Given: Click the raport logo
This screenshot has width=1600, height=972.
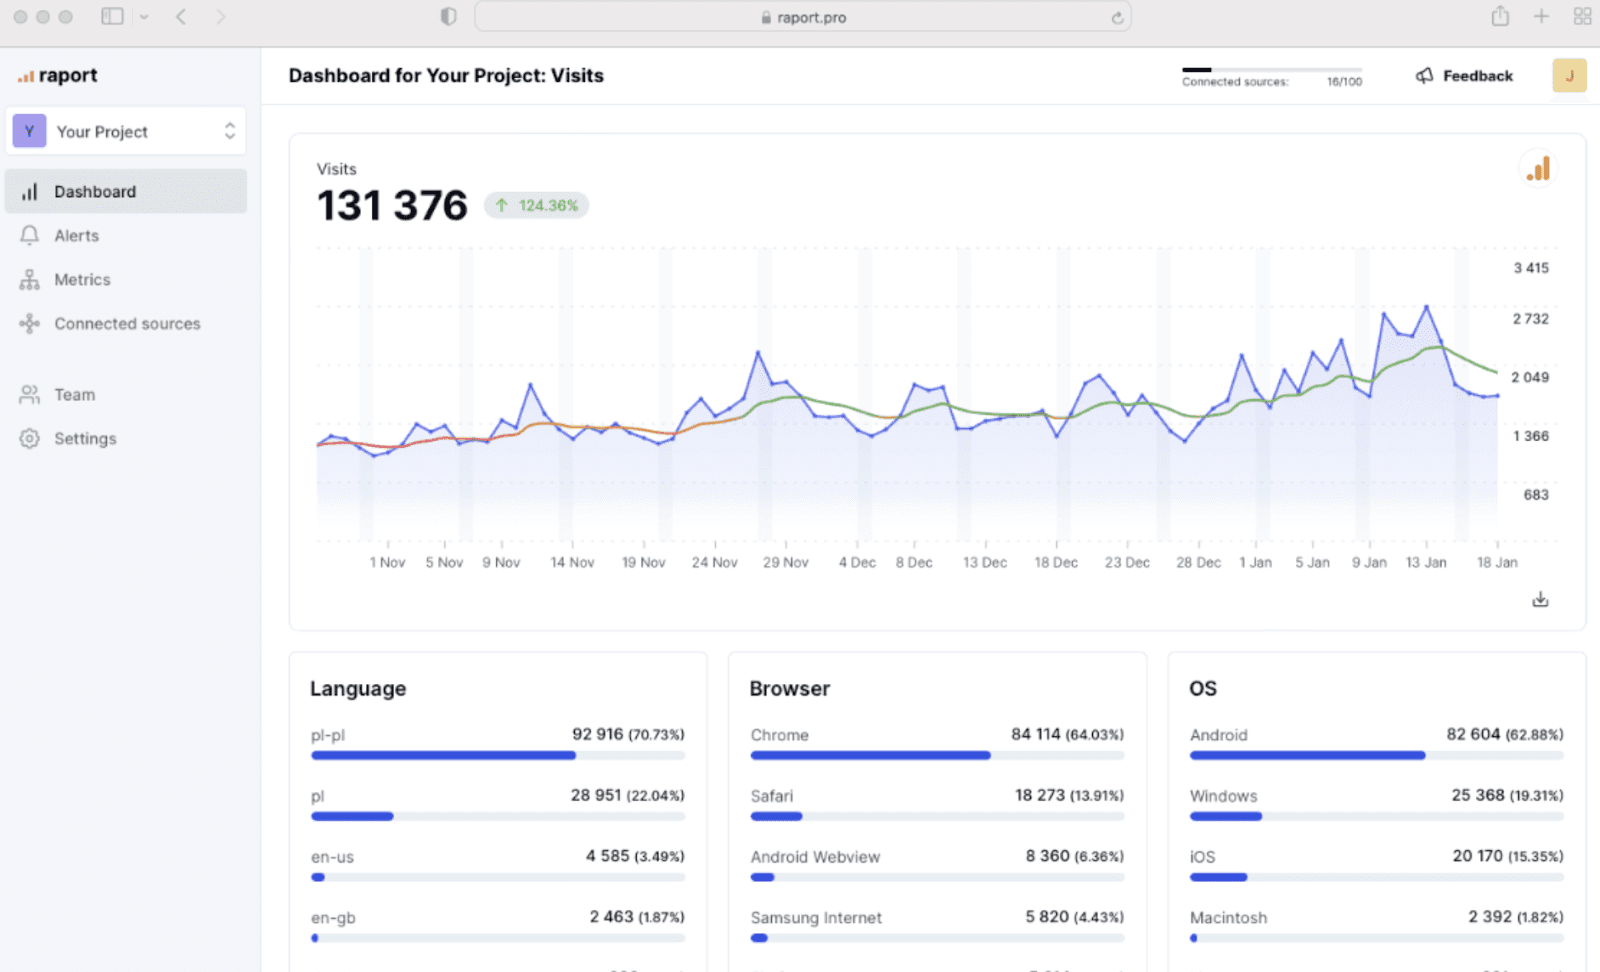Looking at the screenshot, I should point(58,76).
